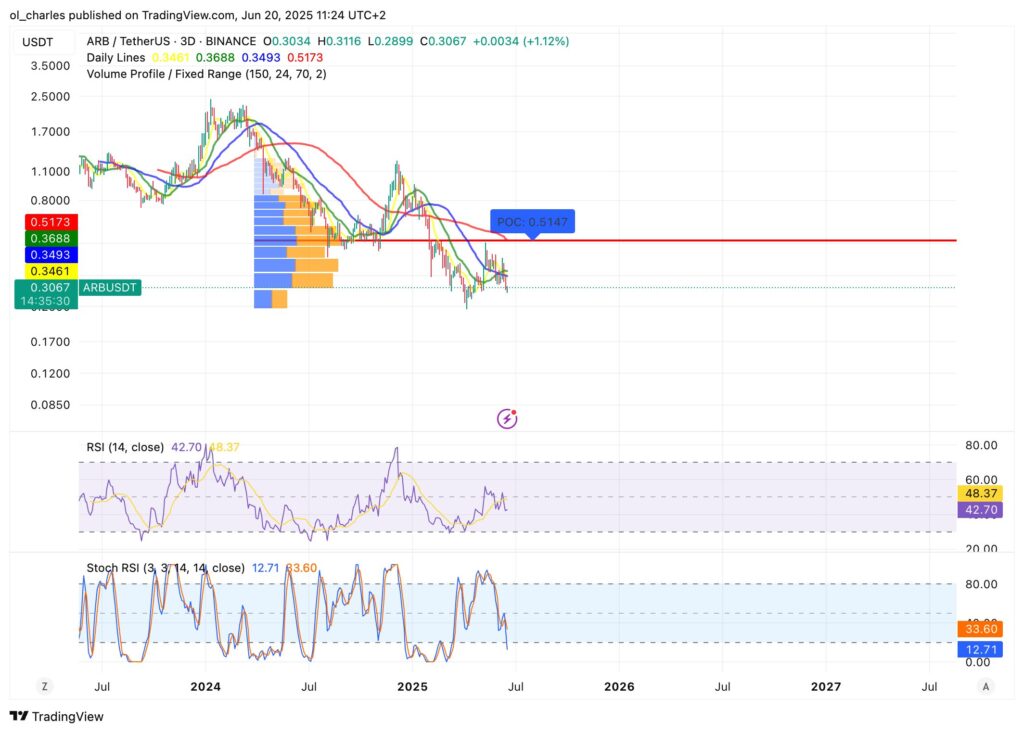Click 2026 on the time axis
Screen dimensions: 1024x733
pyautogui.click(x=618, y=686)
